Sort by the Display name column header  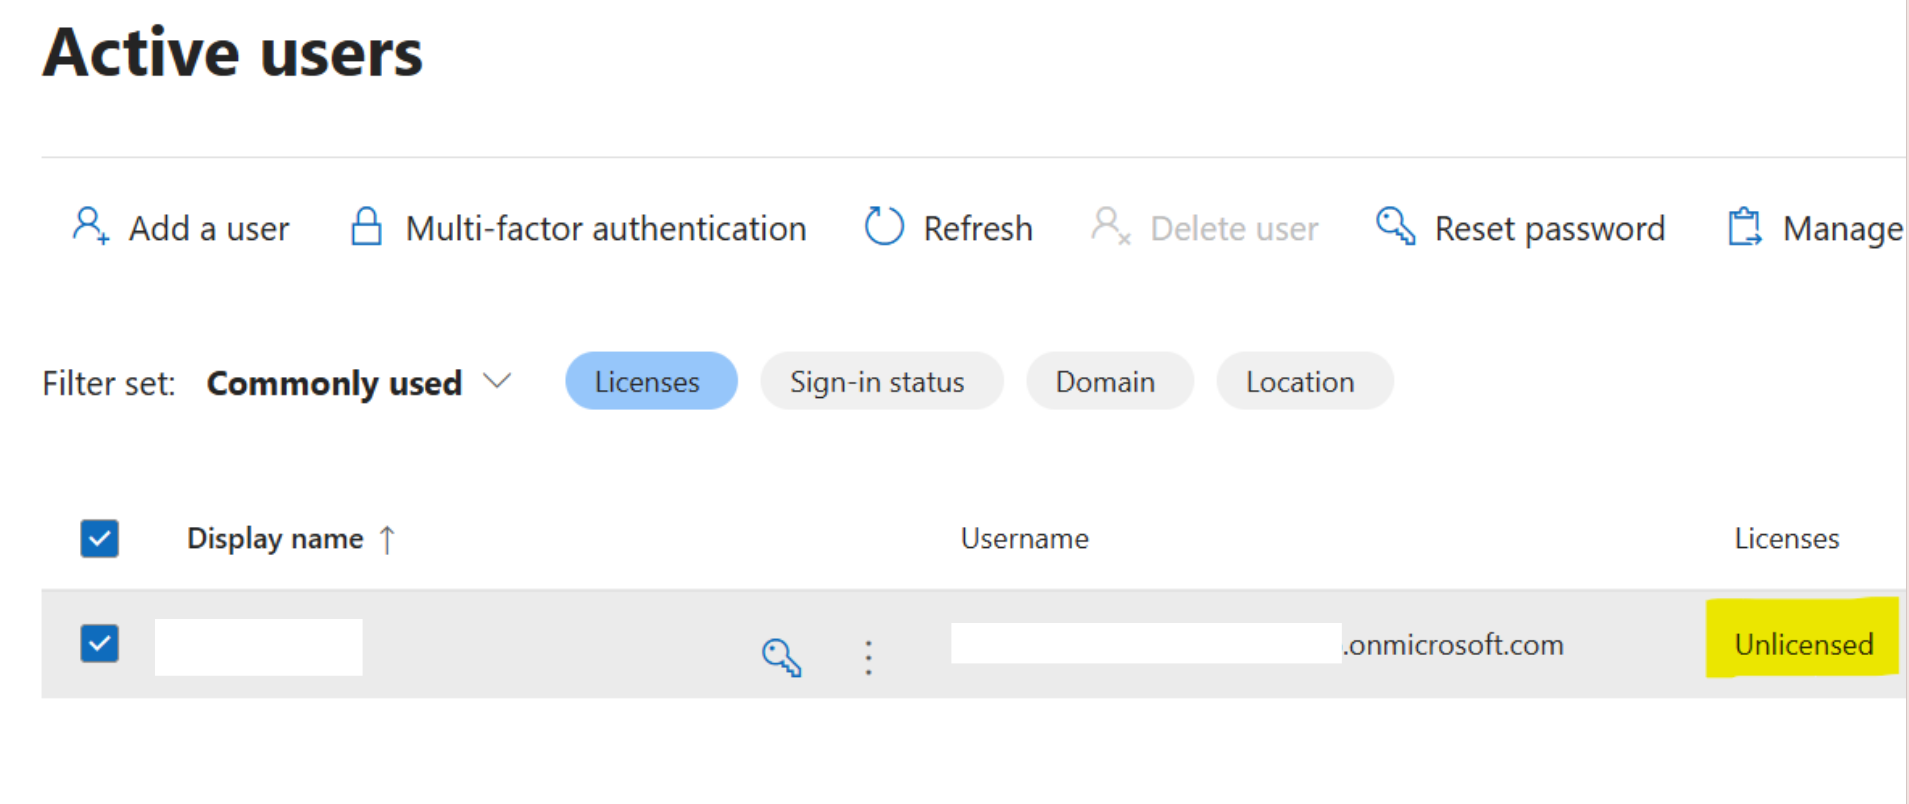pyautogui.click(x=275, y=539)
